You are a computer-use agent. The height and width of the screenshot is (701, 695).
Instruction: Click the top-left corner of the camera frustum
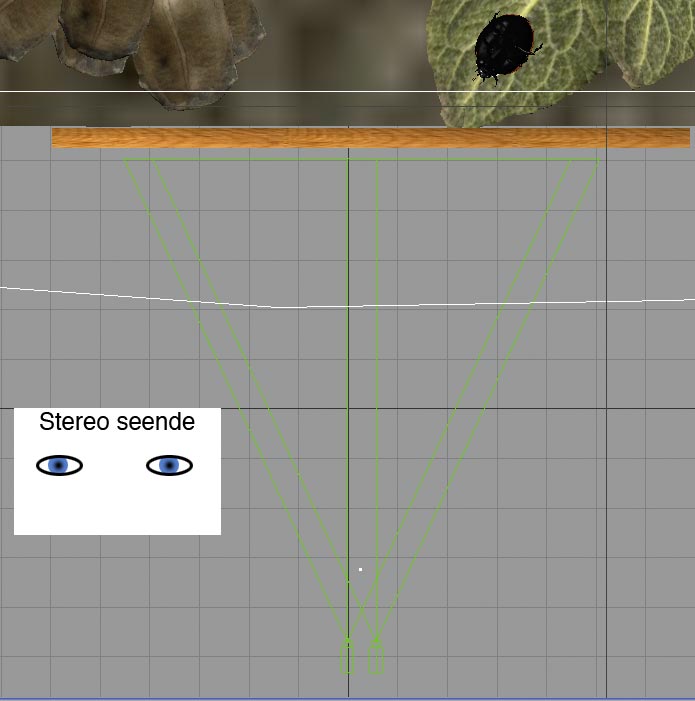125,160
